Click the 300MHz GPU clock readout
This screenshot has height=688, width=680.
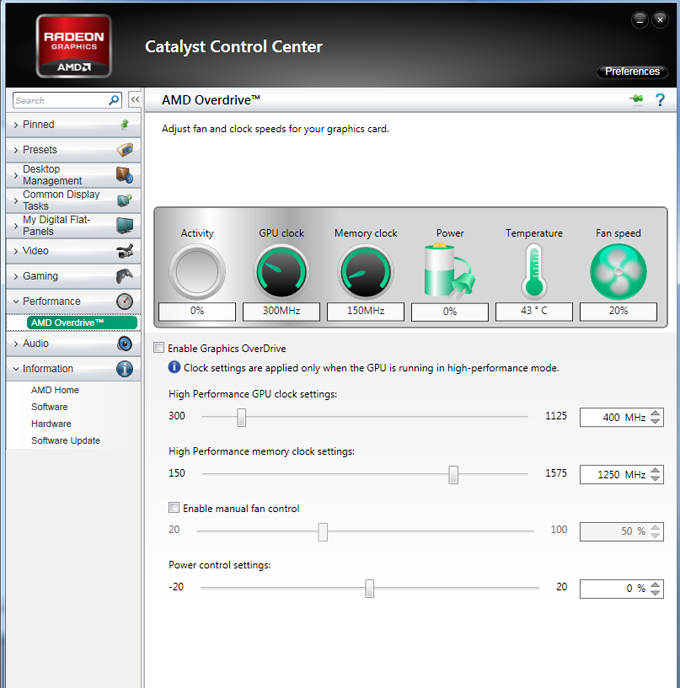click(x=281, y=311)
